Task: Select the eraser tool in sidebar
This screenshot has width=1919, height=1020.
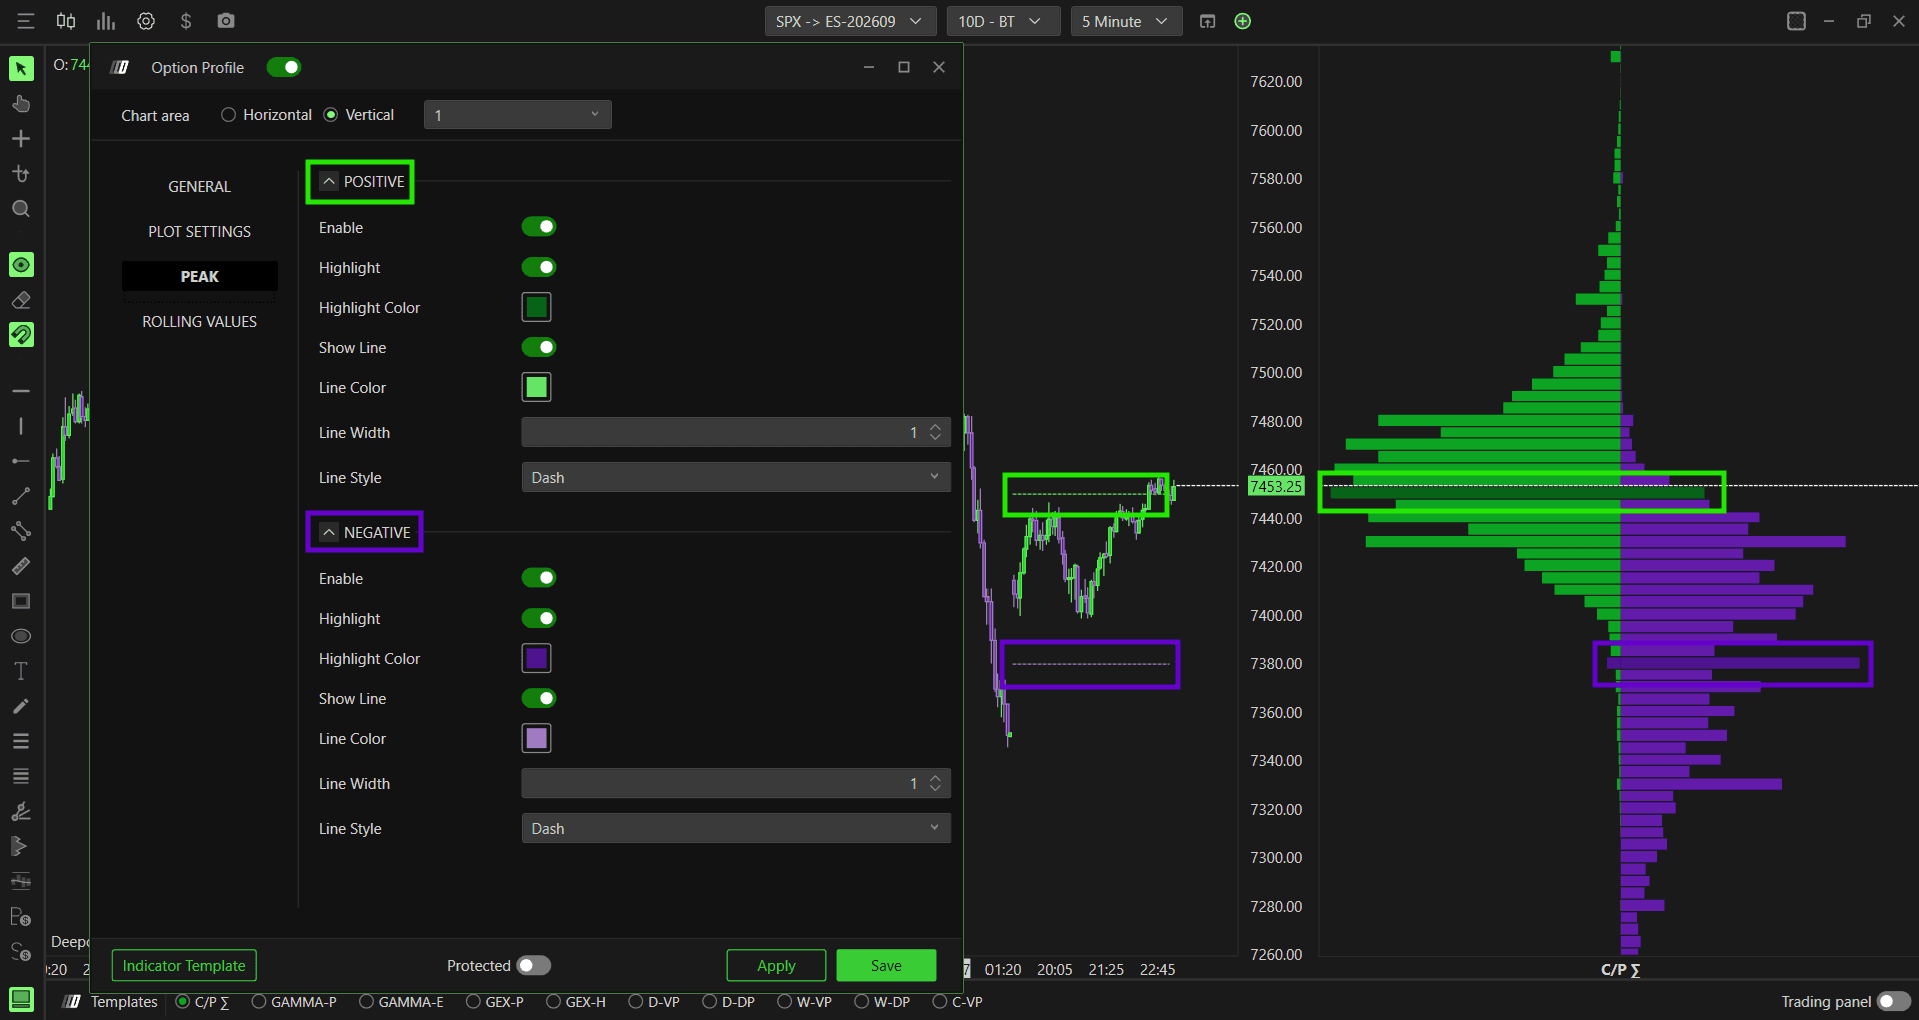Action: pos(21,300)
